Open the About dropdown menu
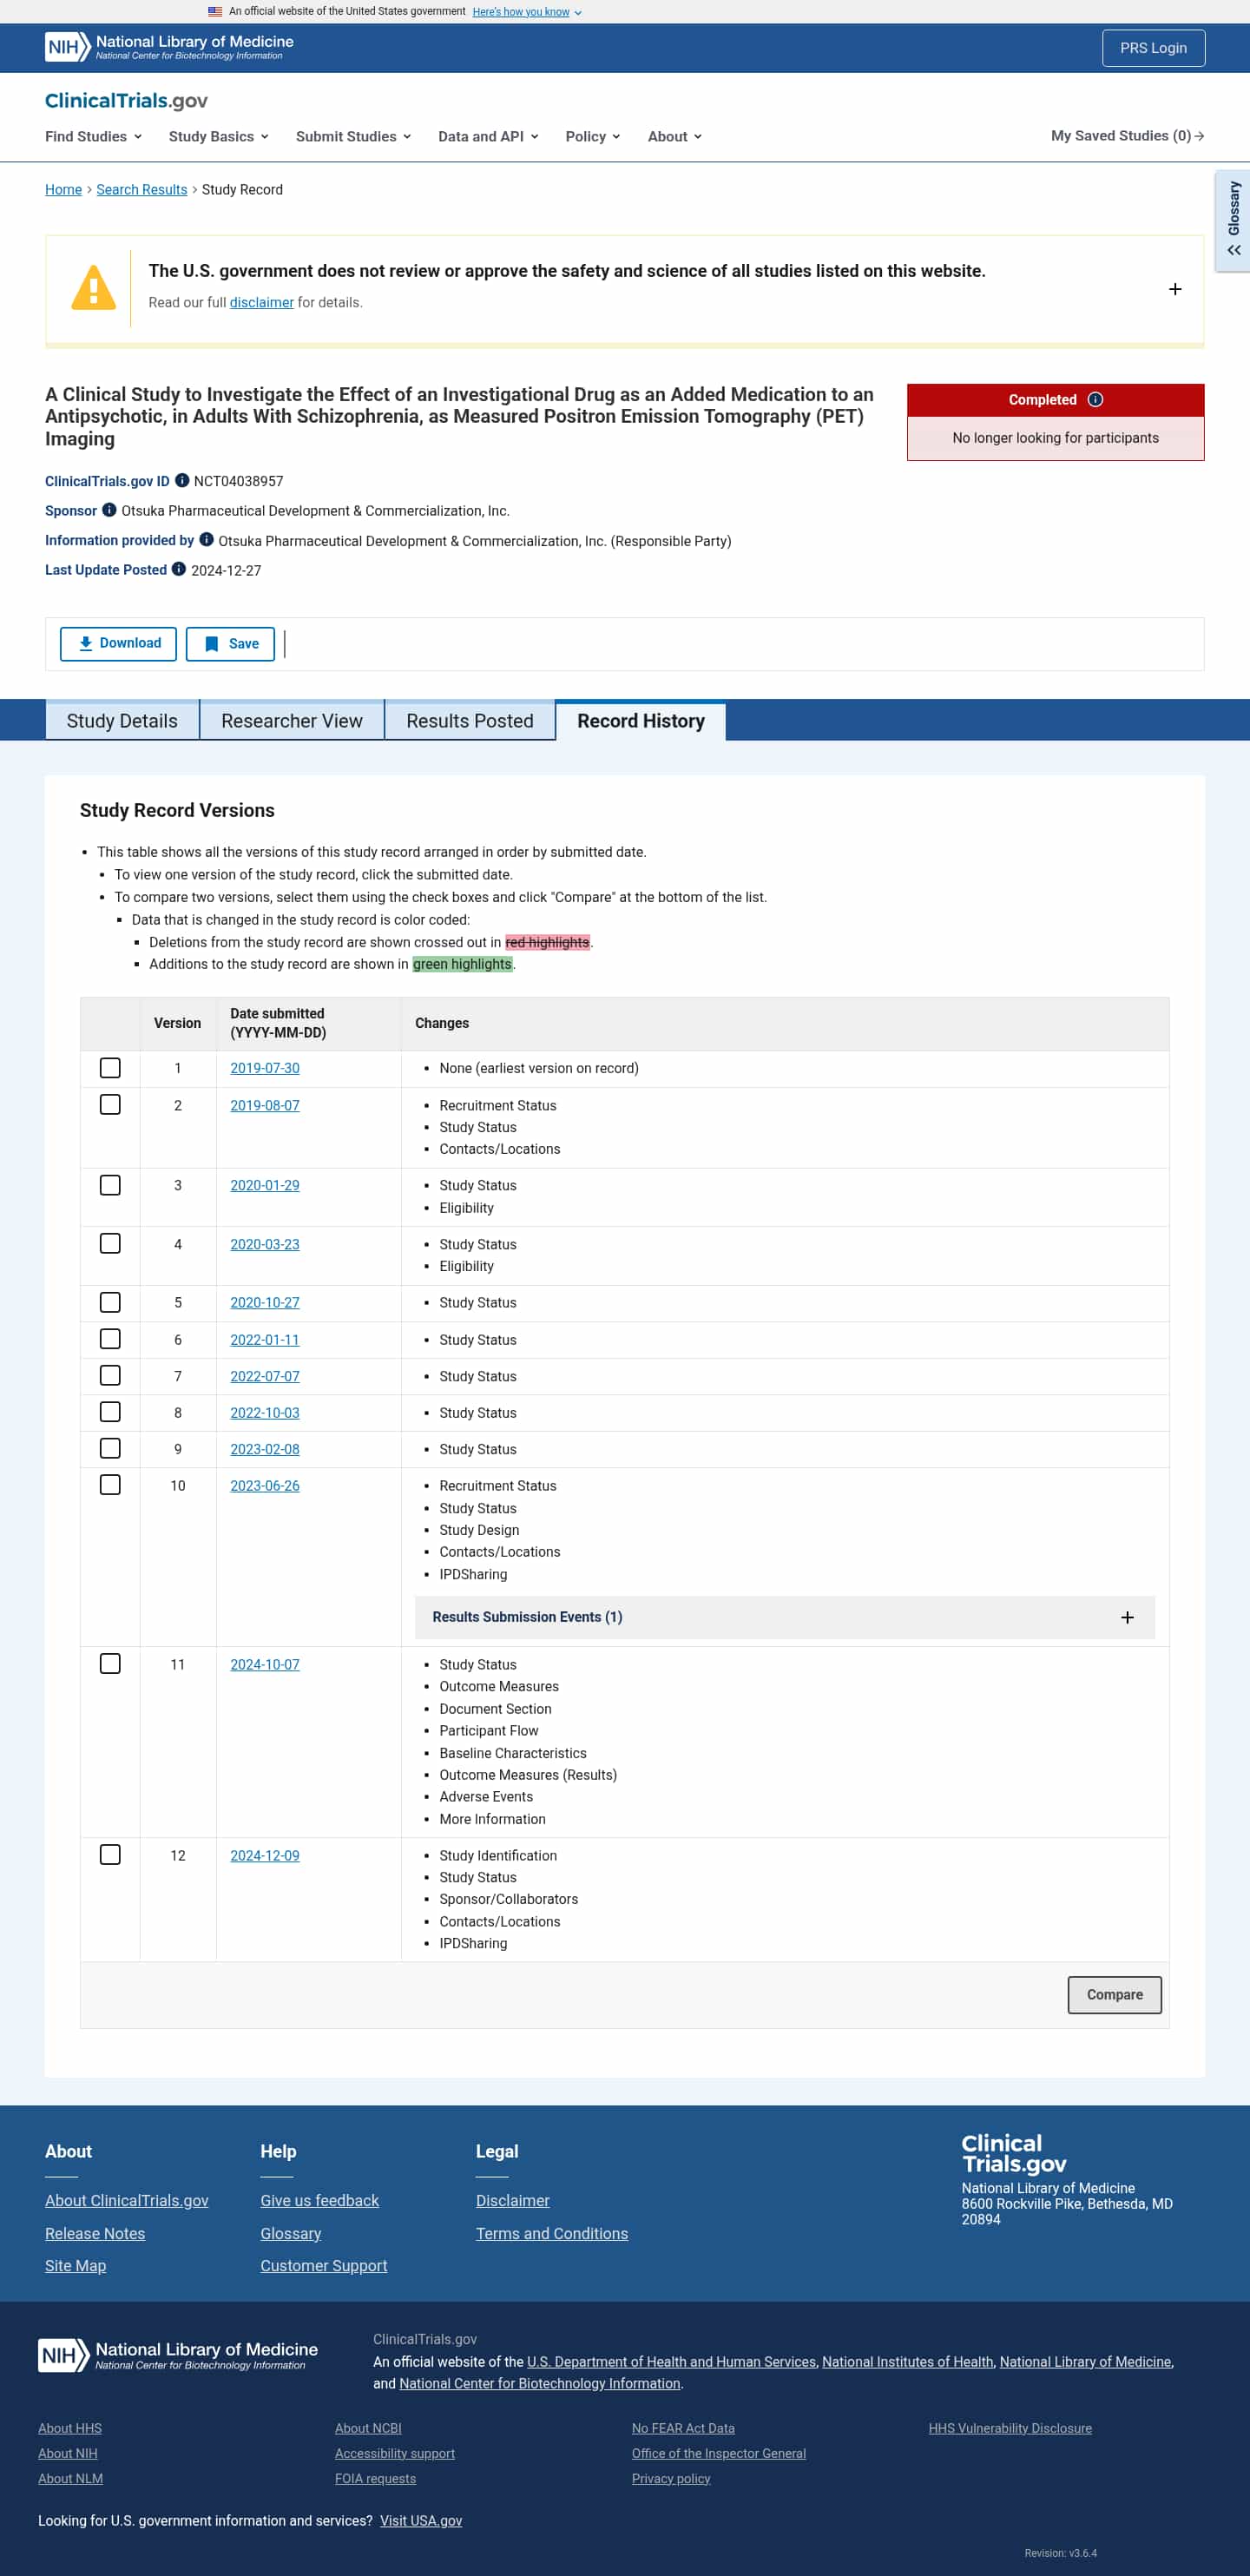This screenshot has height=2576, width=1250. (674, 137)
